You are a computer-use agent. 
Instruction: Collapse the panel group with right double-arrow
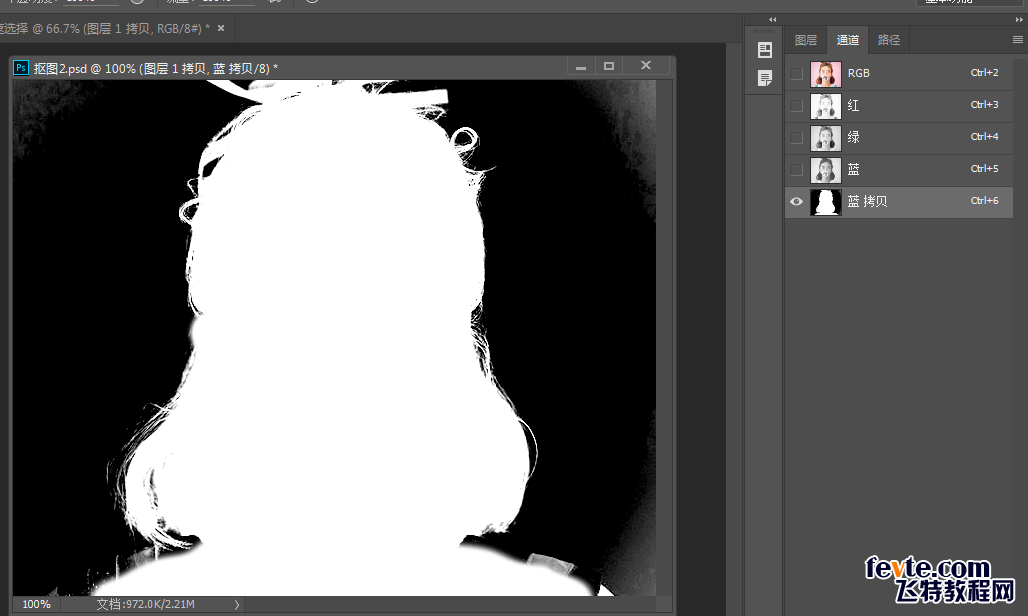click(1019, 20)
